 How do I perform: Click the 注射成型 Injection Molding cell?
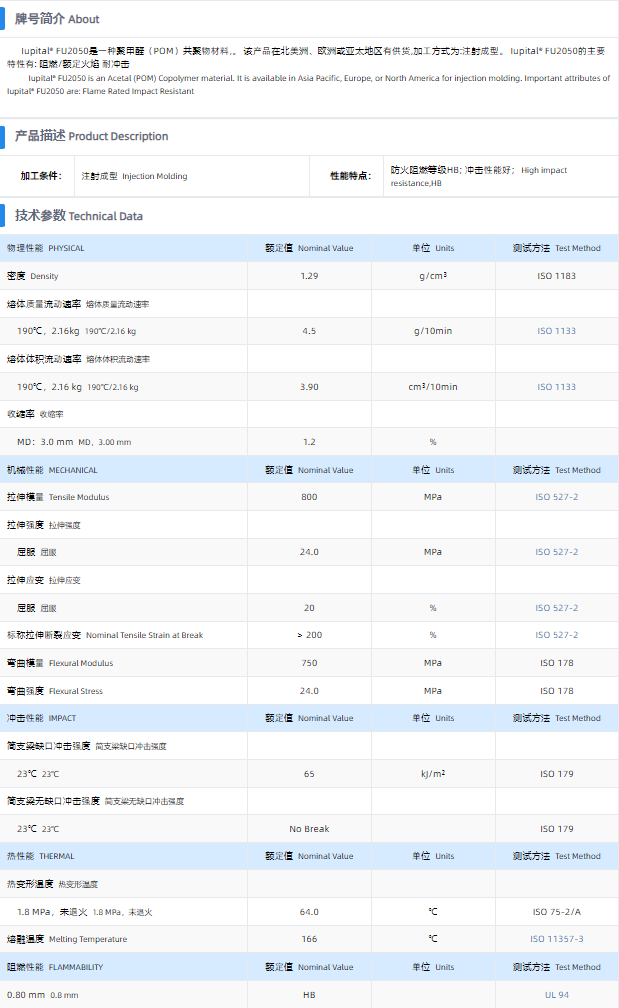pos(134,176)
